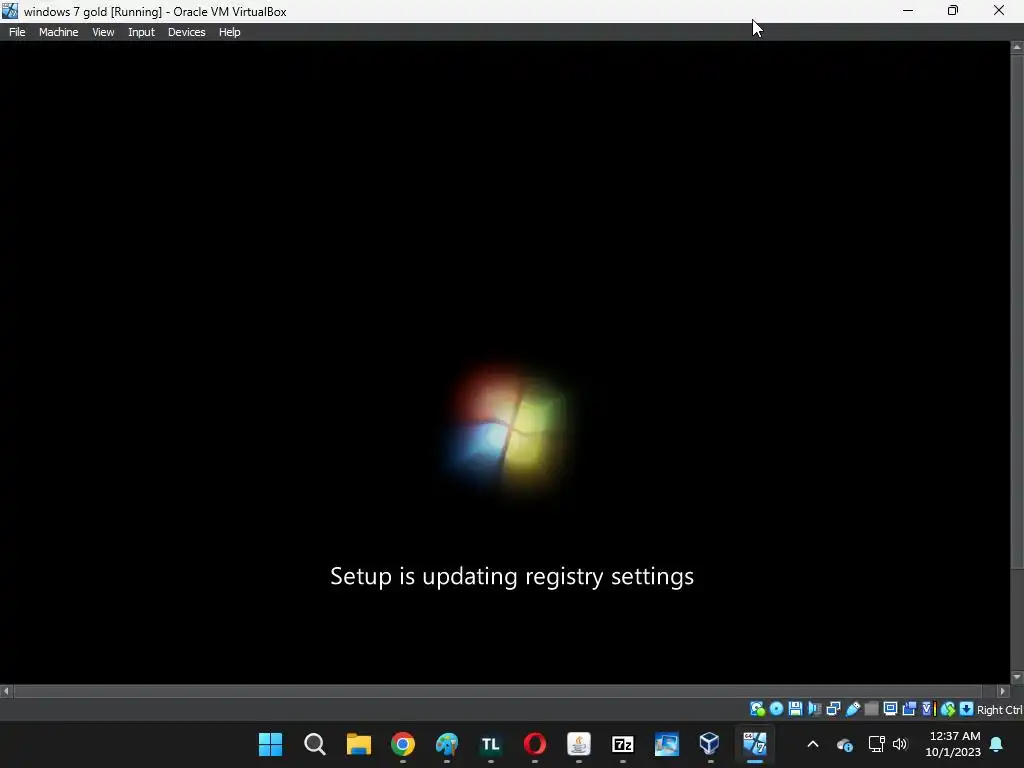Close the VirtualBox VM window

(x=999, y=11)
